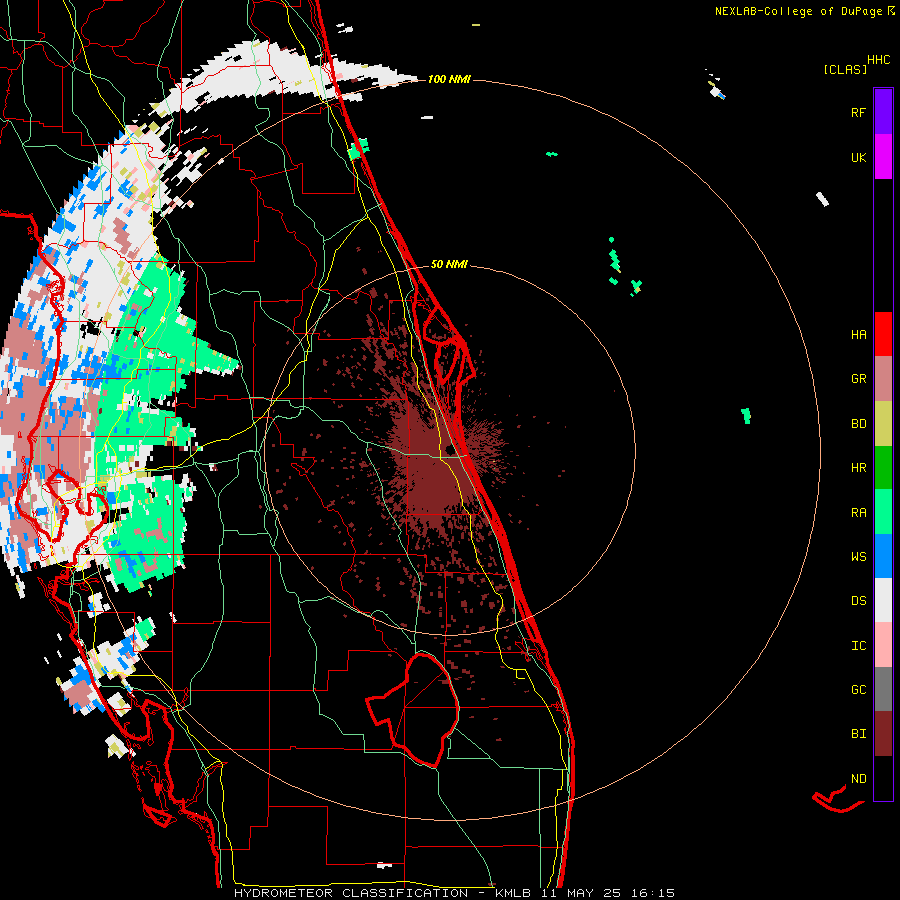Click the "50 NMI" range ring label

[x=449, y=264]
